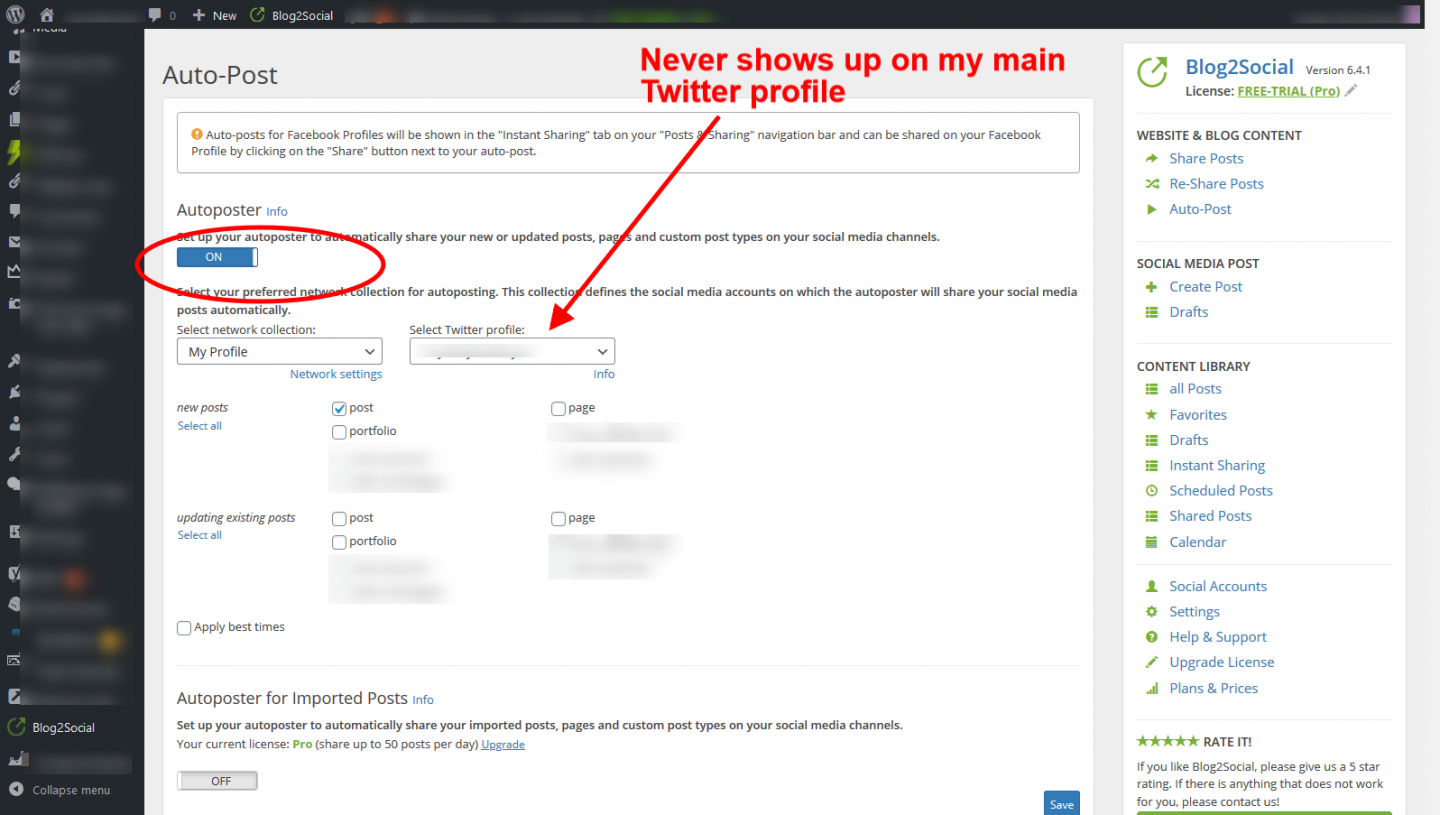Click the Favorites star icon
1440x815 pixels.
(x=1150, y=415)
